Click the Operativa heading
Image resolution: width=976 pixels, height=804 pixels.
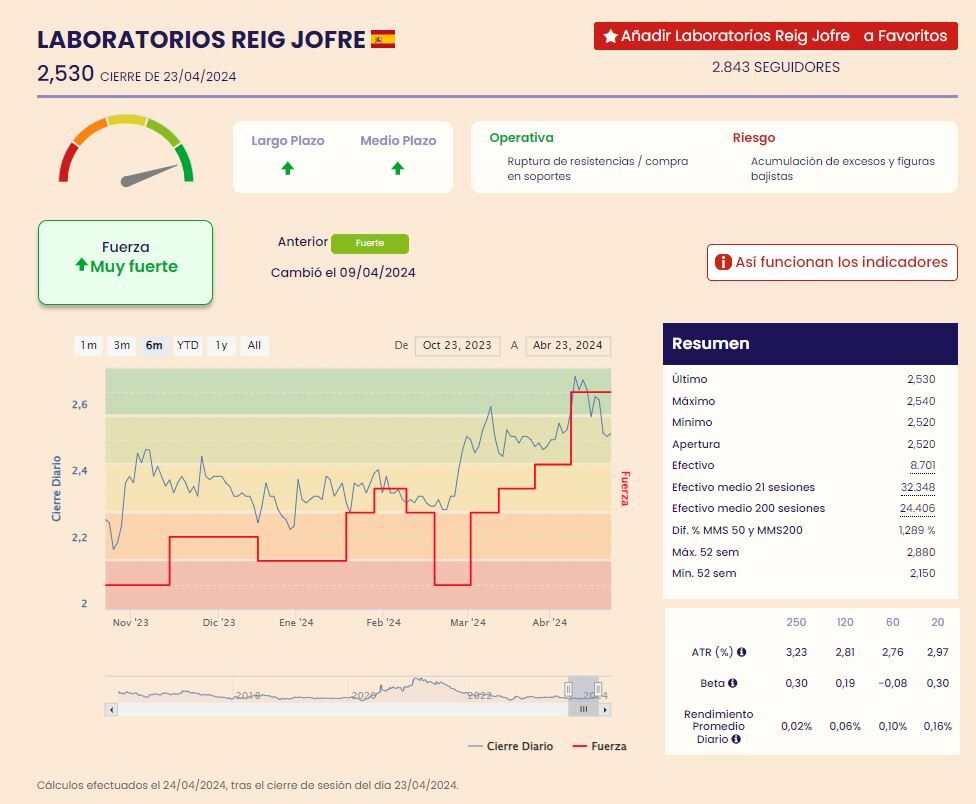point(521,138)
